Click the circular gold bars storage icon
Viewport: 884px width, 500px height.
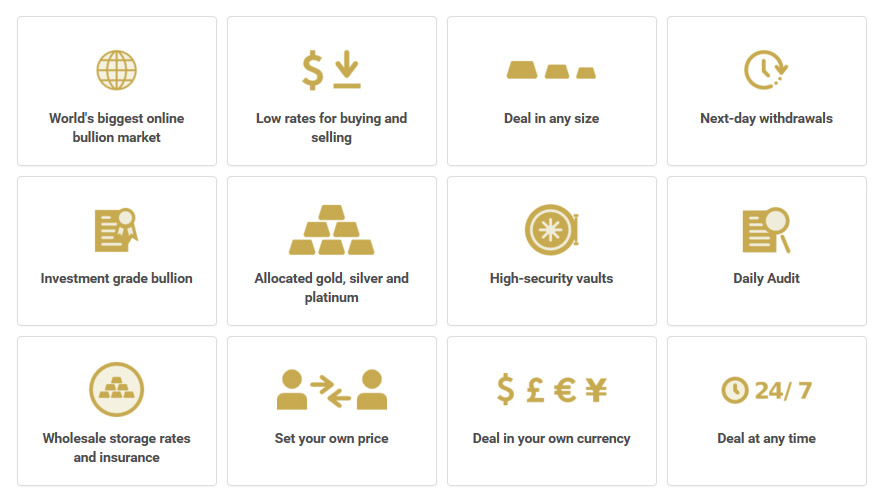117,390
